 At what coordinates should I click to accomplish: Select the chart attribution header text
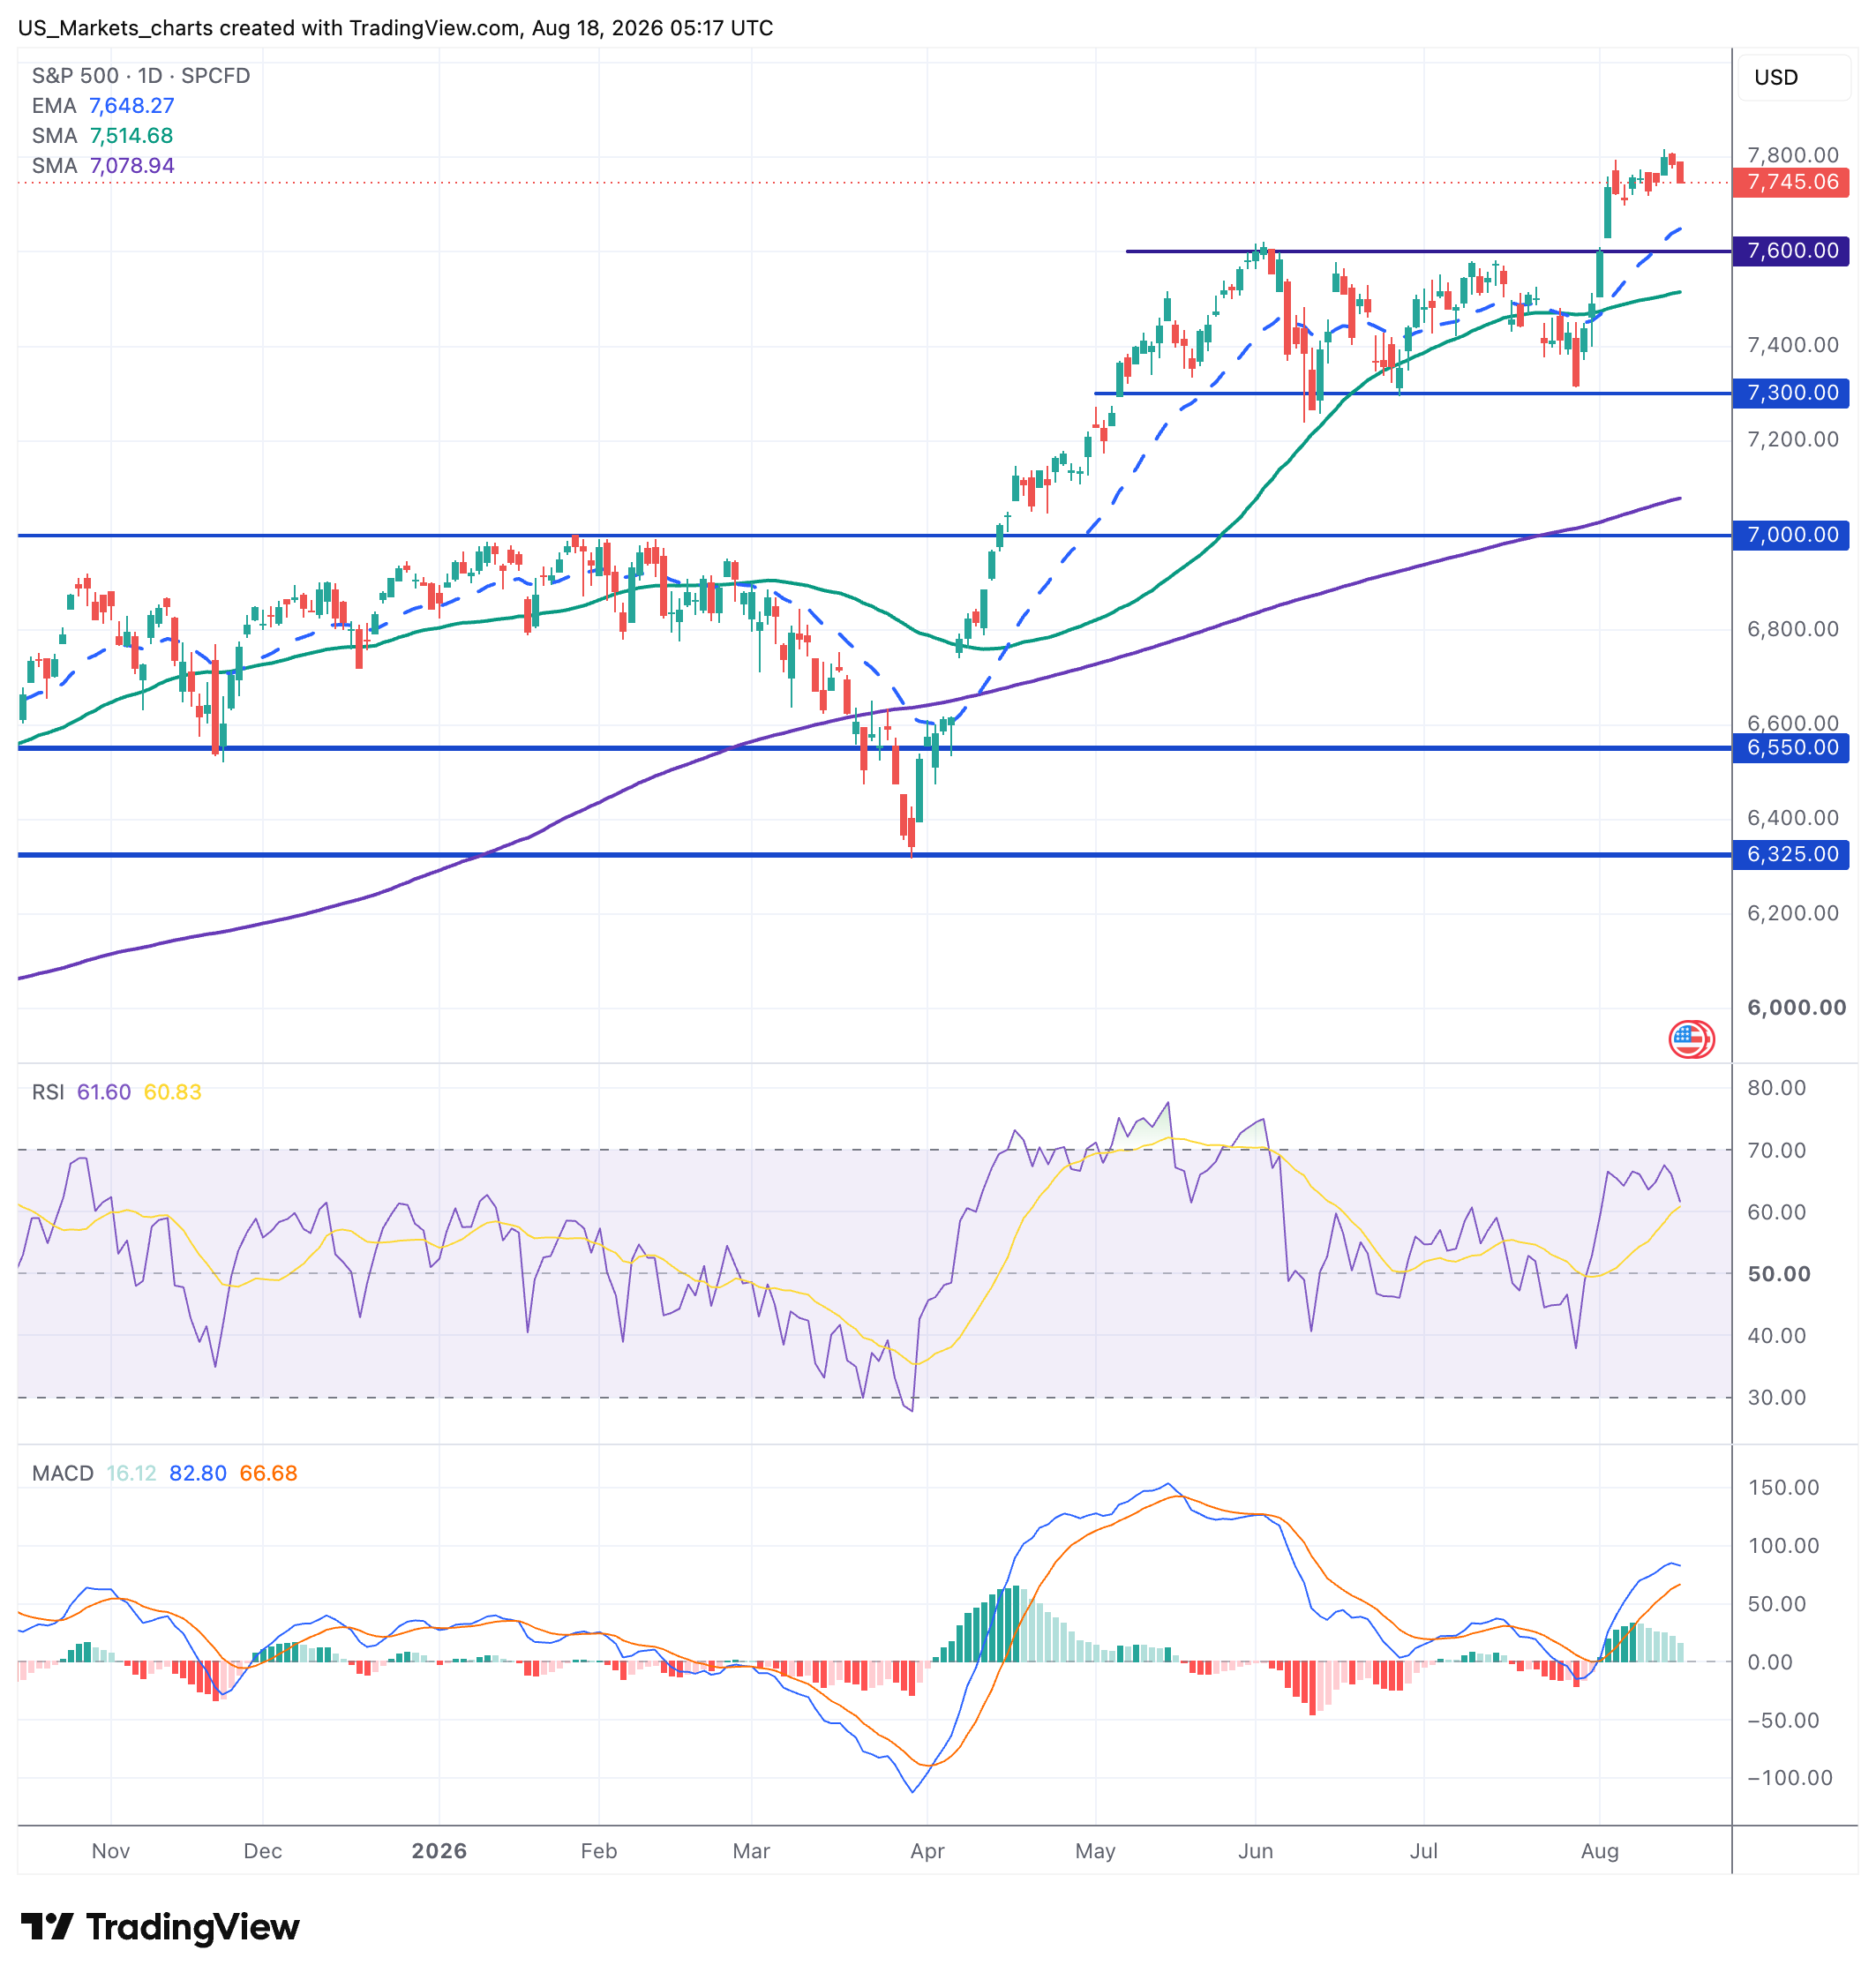tap(396, 28)
